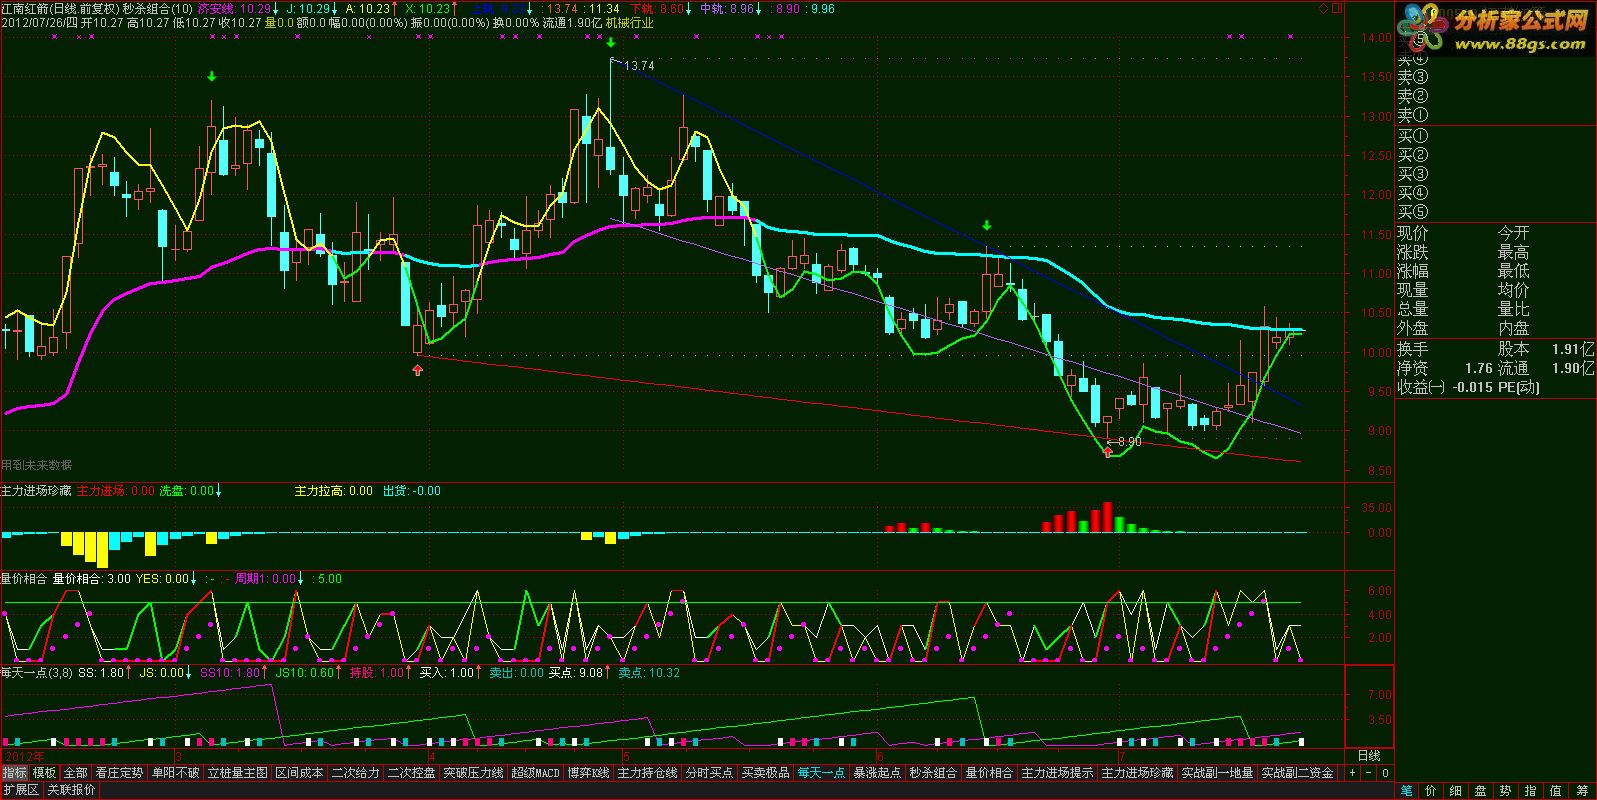
Task: Click the 机械行业 industry link
Action: click(x=630, y=23)
